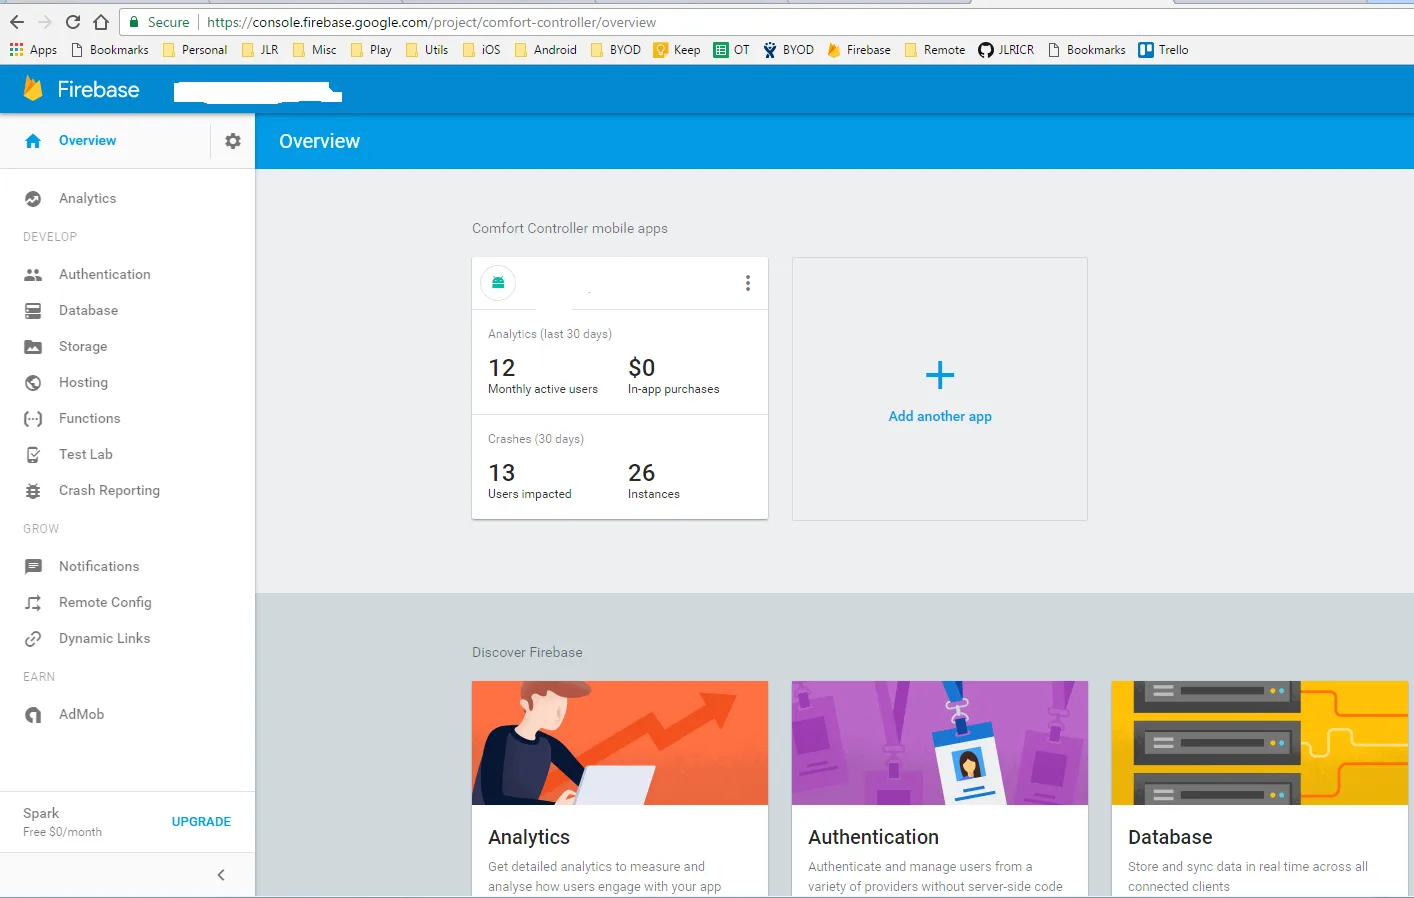Open the app card three-dot menu
Screen dimensions: 1414x898
(x=747, y=283)
